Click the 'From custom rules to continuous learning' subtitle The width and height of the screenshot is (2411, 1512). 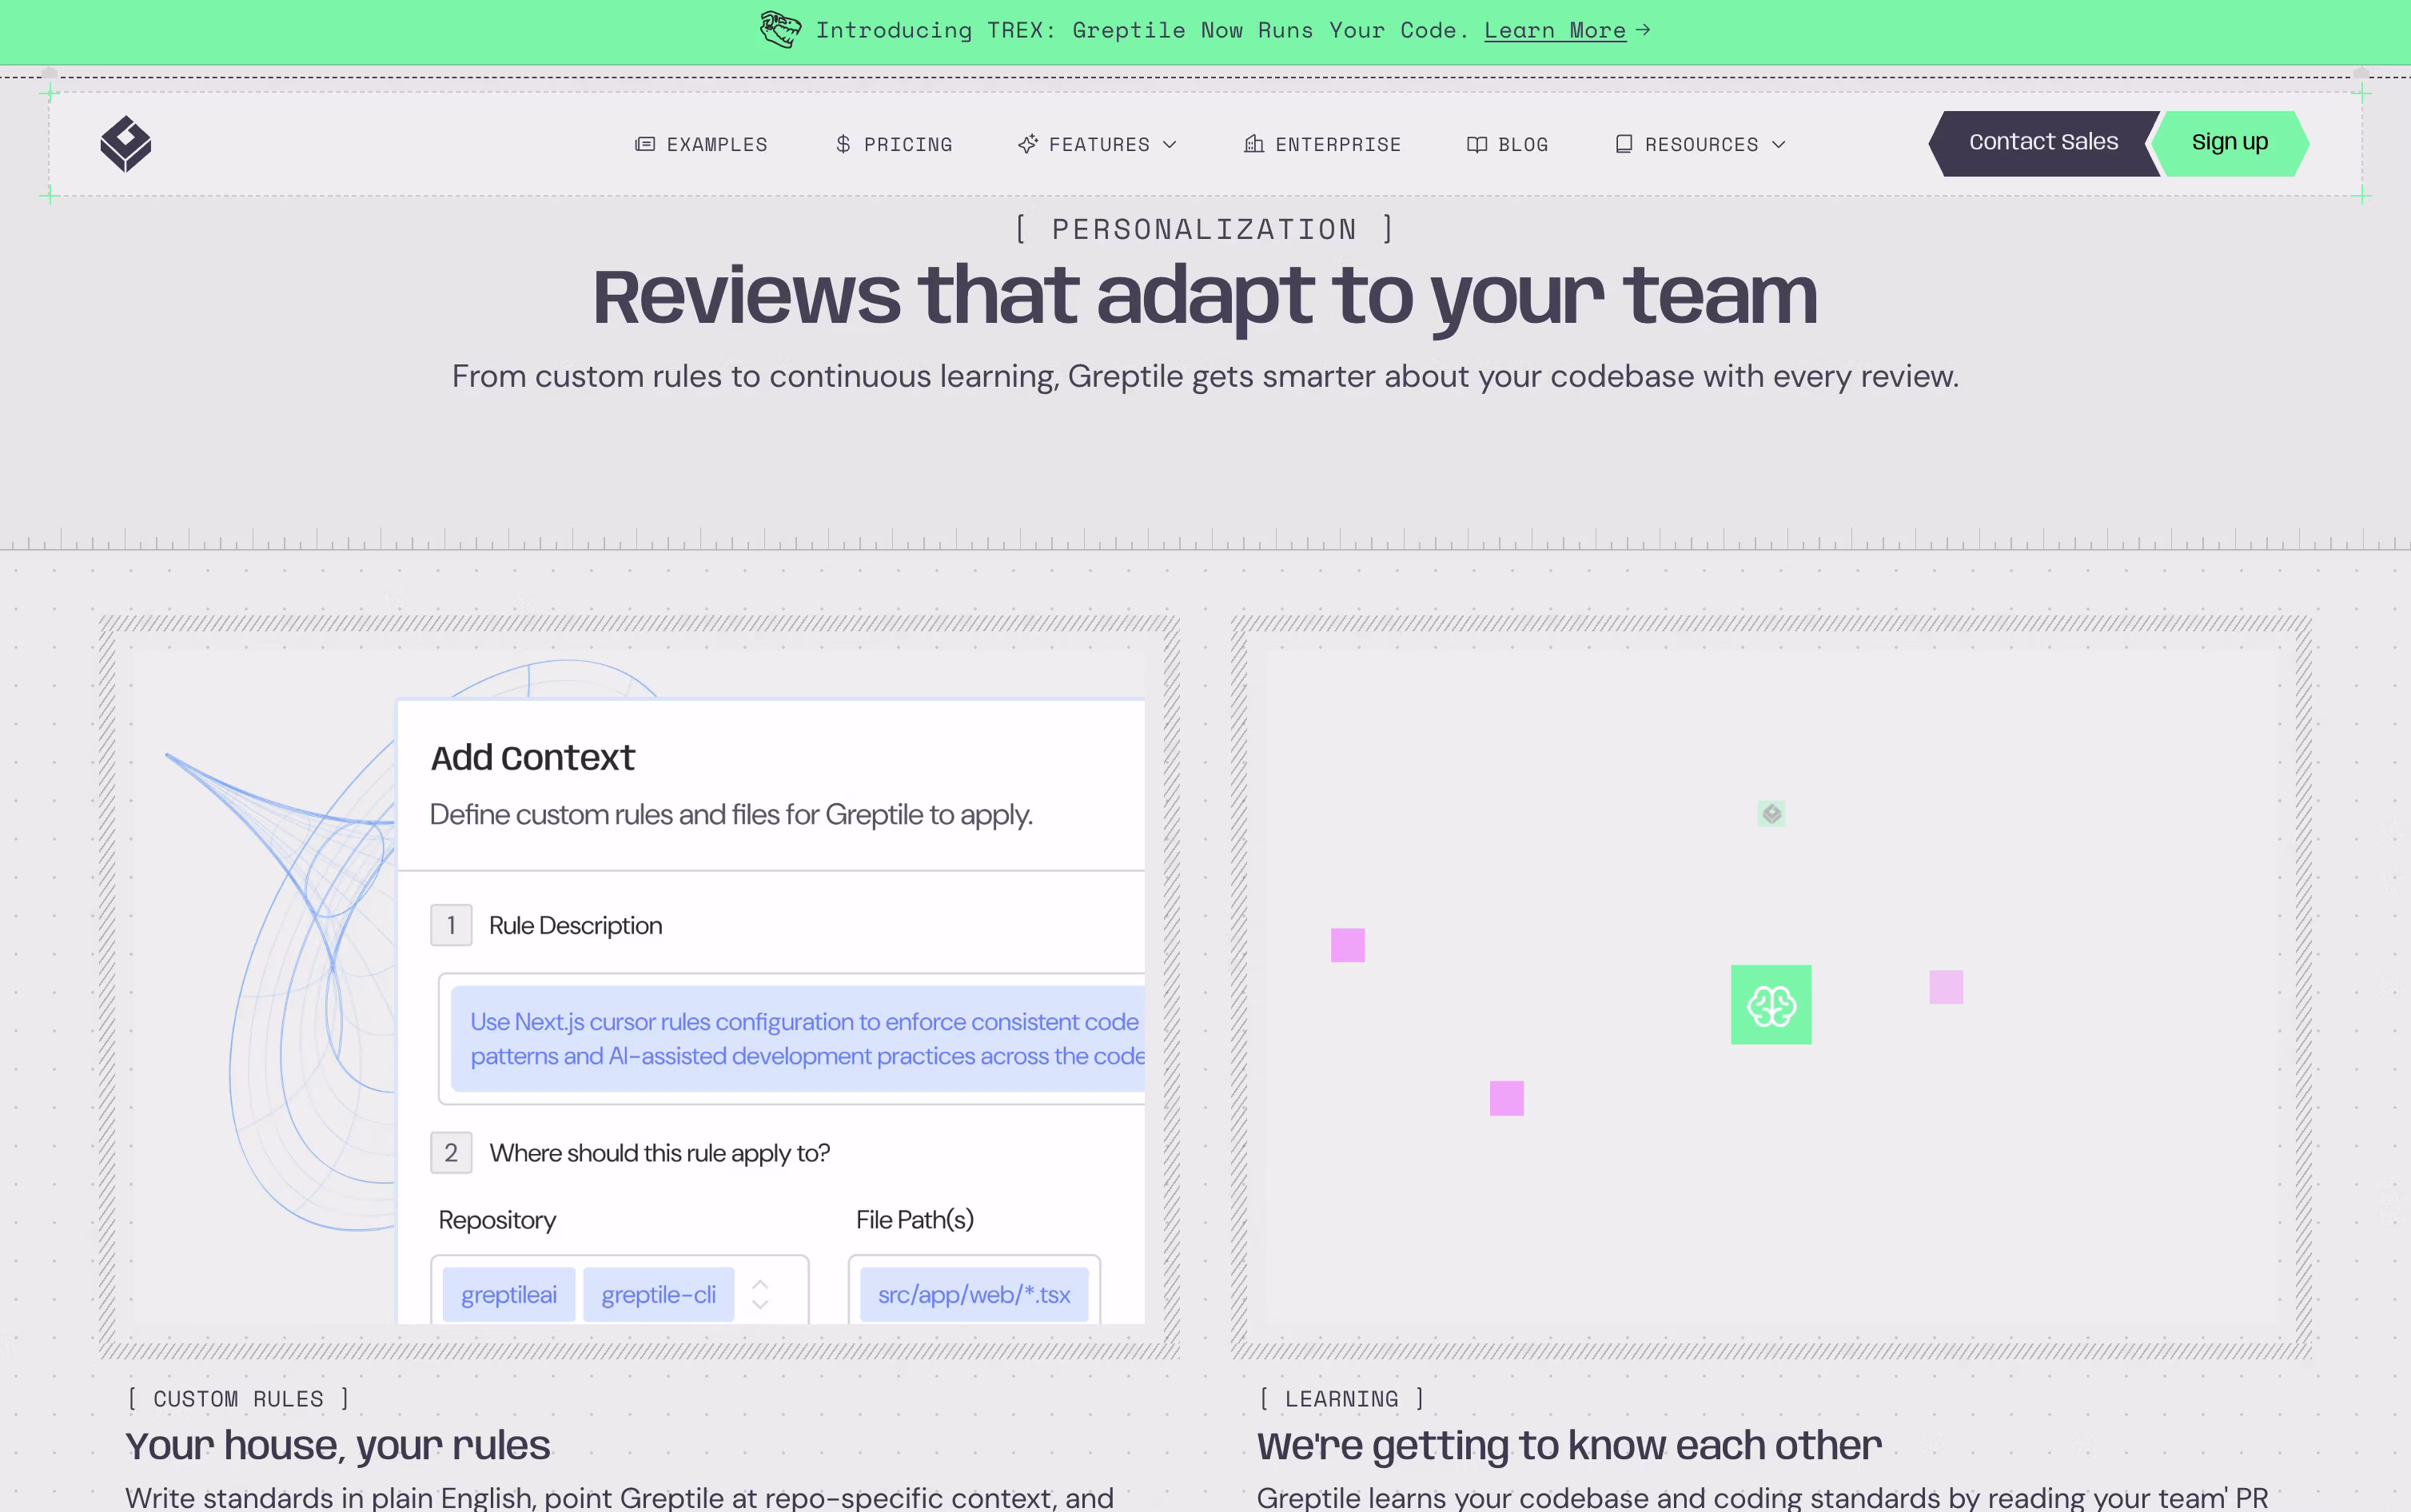point(1205,377)
